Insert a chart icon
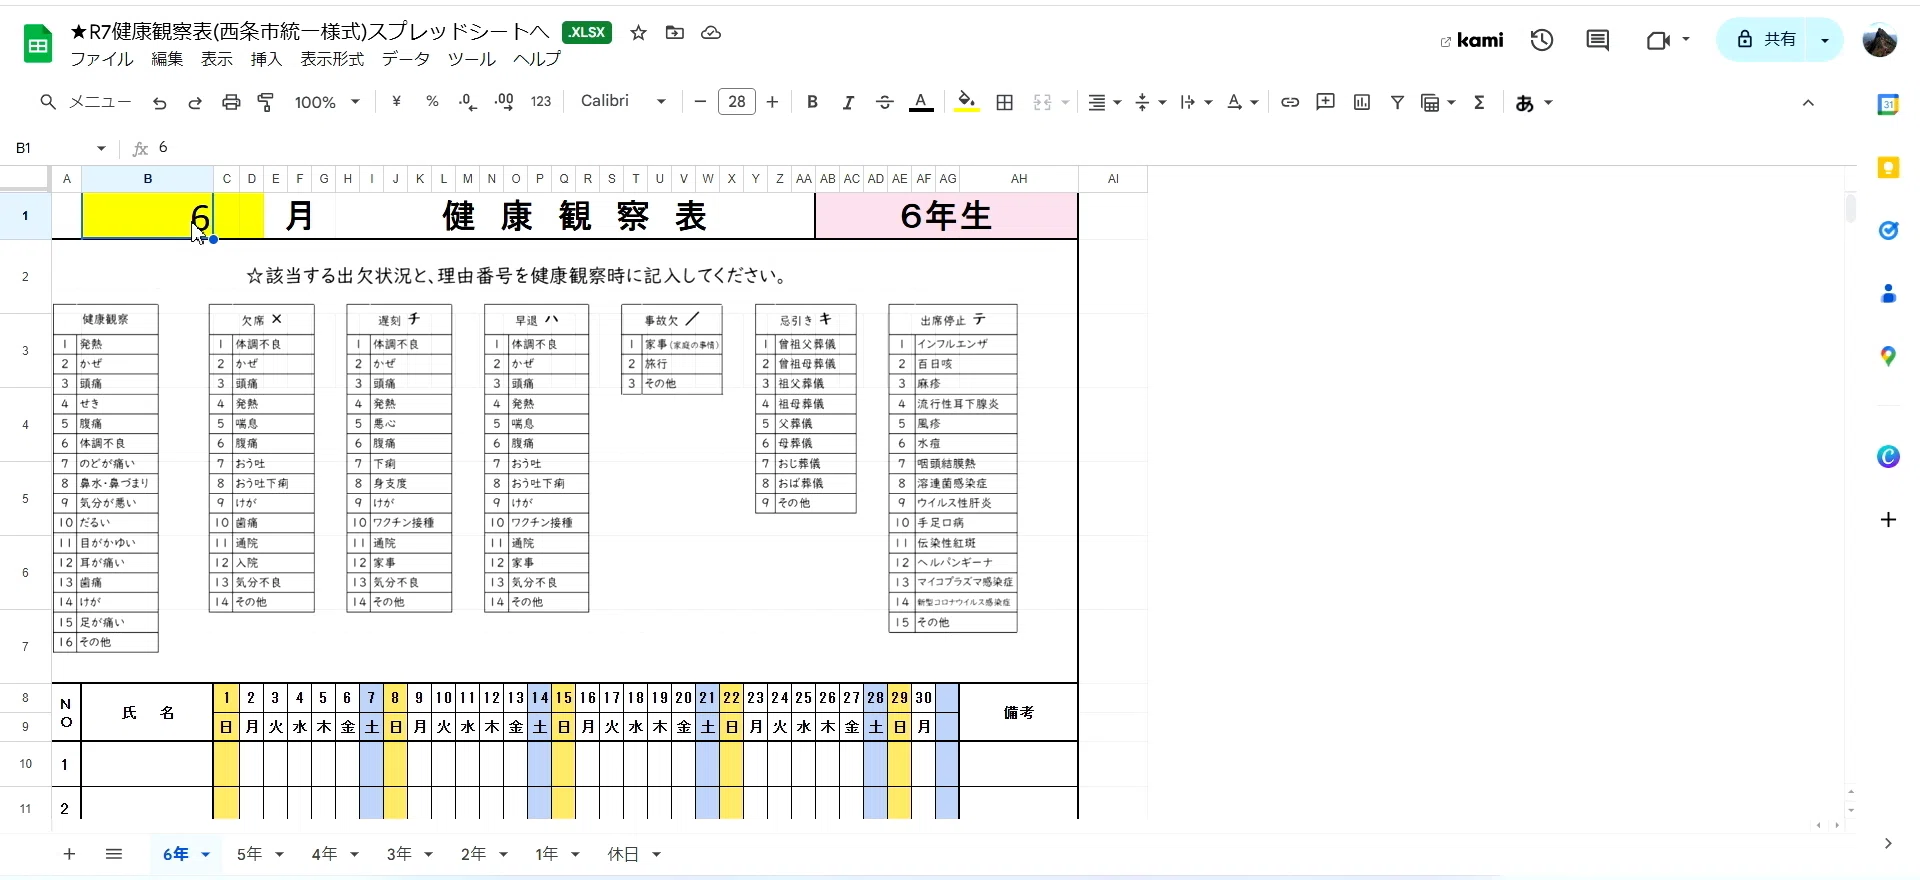Image resolution: width=1920 pixels, height=880 pixels. (1362, 102)
